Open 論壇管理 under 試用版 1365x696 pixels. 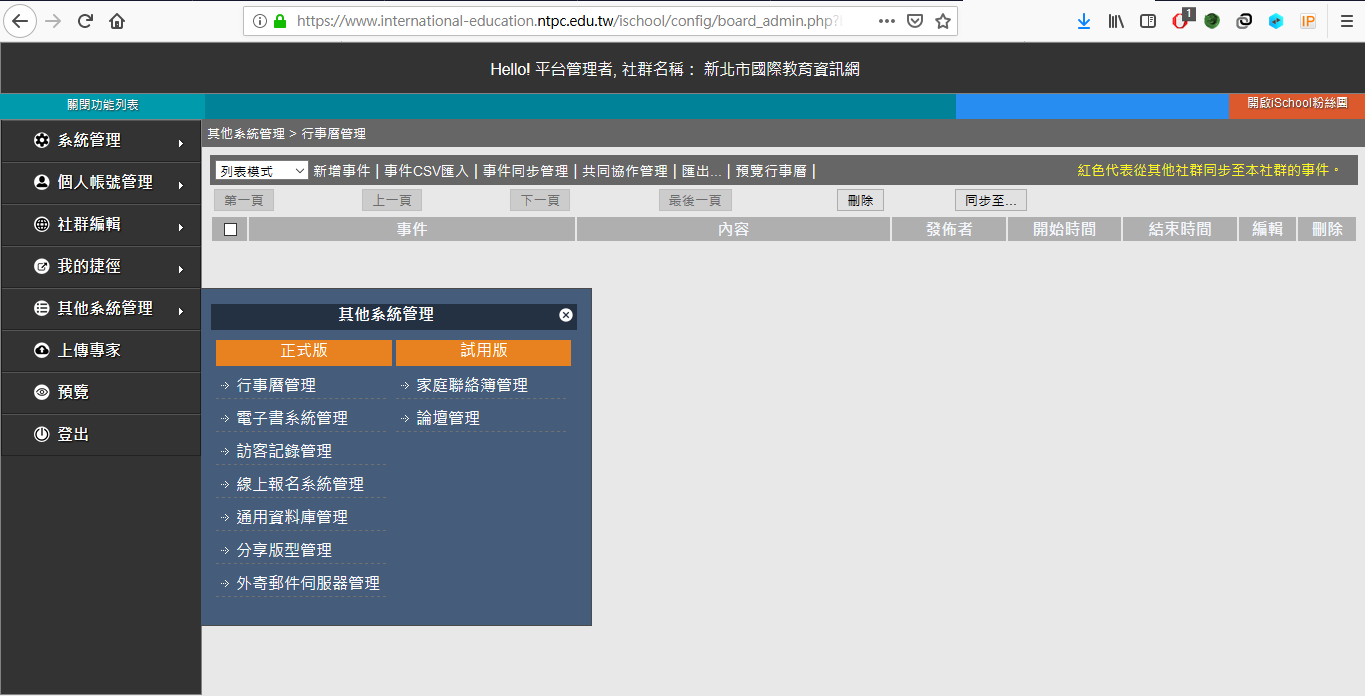tap(448, 418)
